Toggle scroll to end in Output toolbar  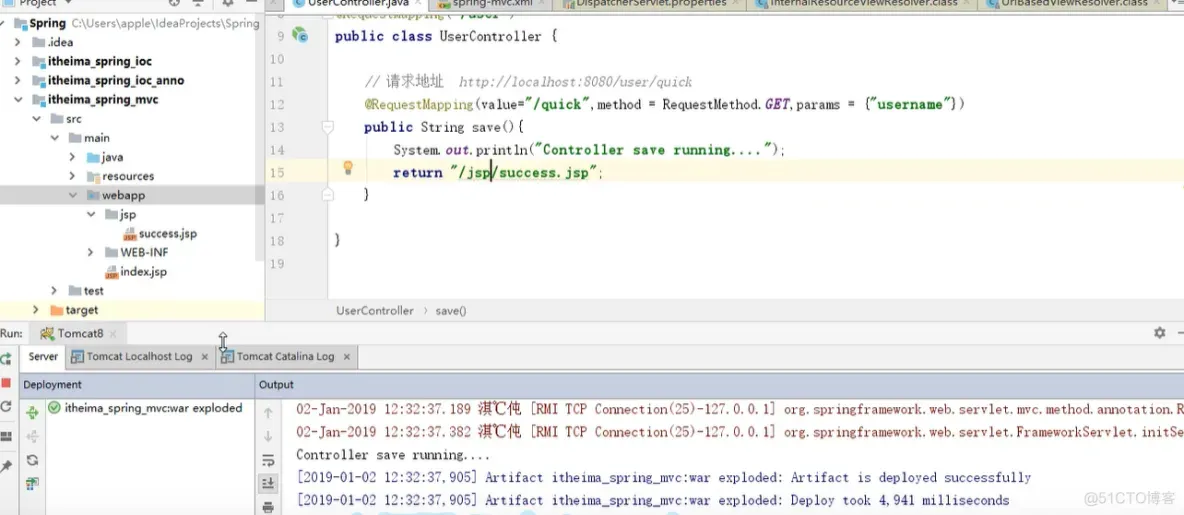pos(268,483)
